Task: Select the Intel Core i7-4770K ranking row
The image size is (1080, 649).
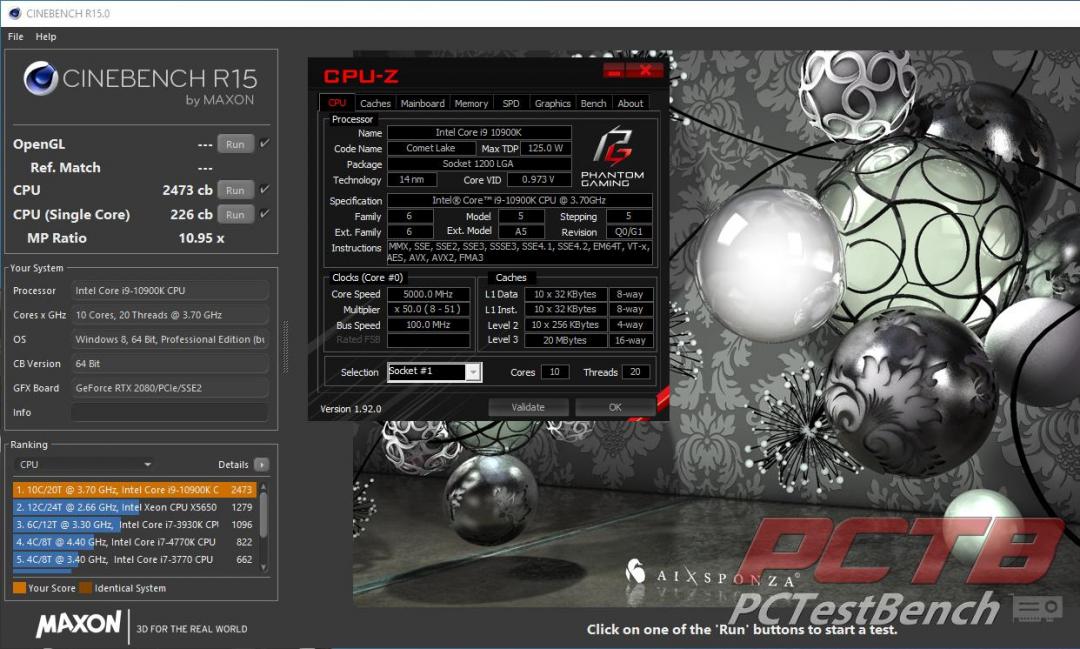Action: point(134,542)
